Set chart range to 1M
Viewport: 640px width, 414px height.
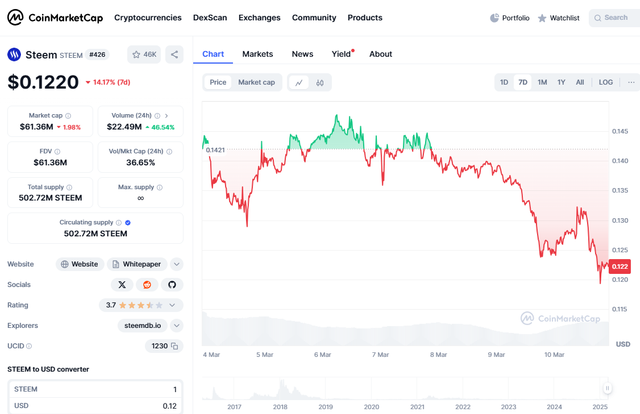(542, 82)
